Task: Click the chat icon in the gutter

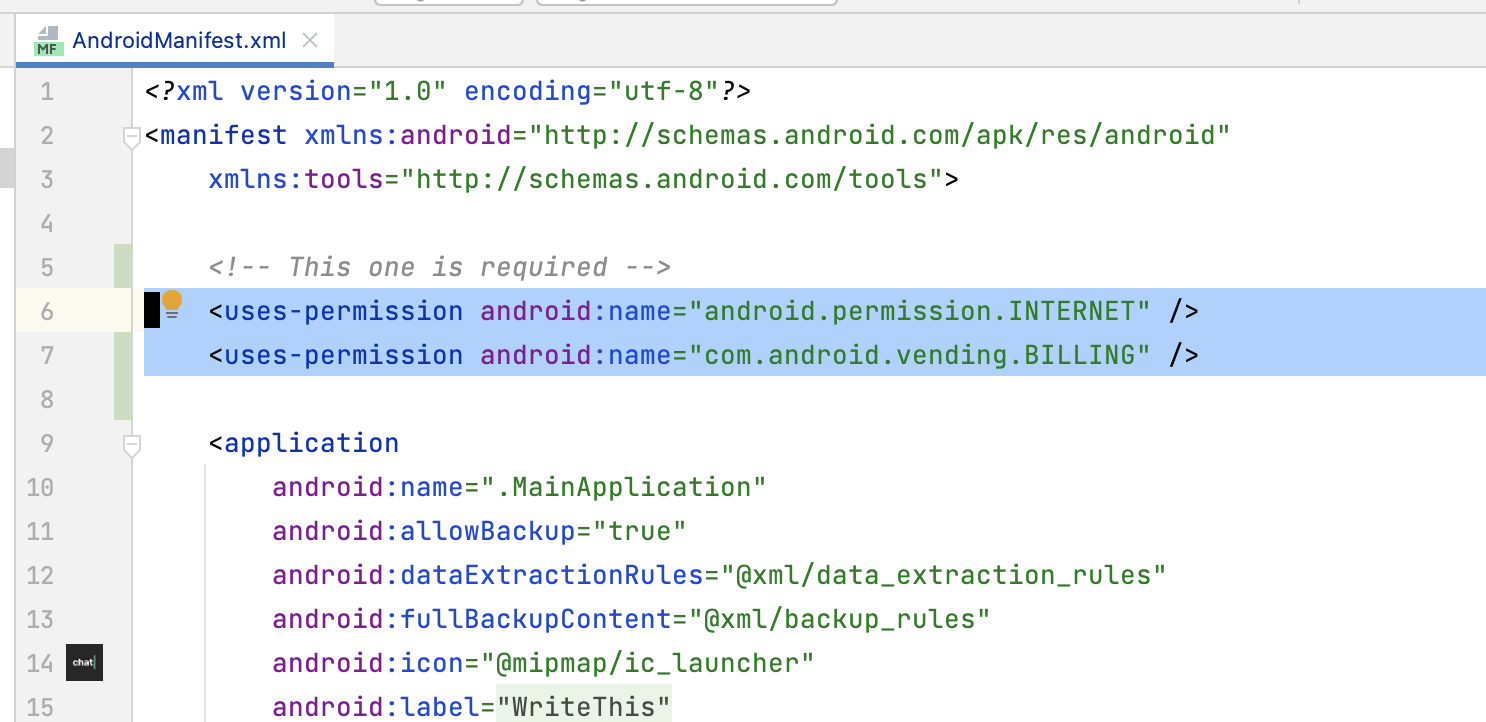Action: [x=84, y=662]
